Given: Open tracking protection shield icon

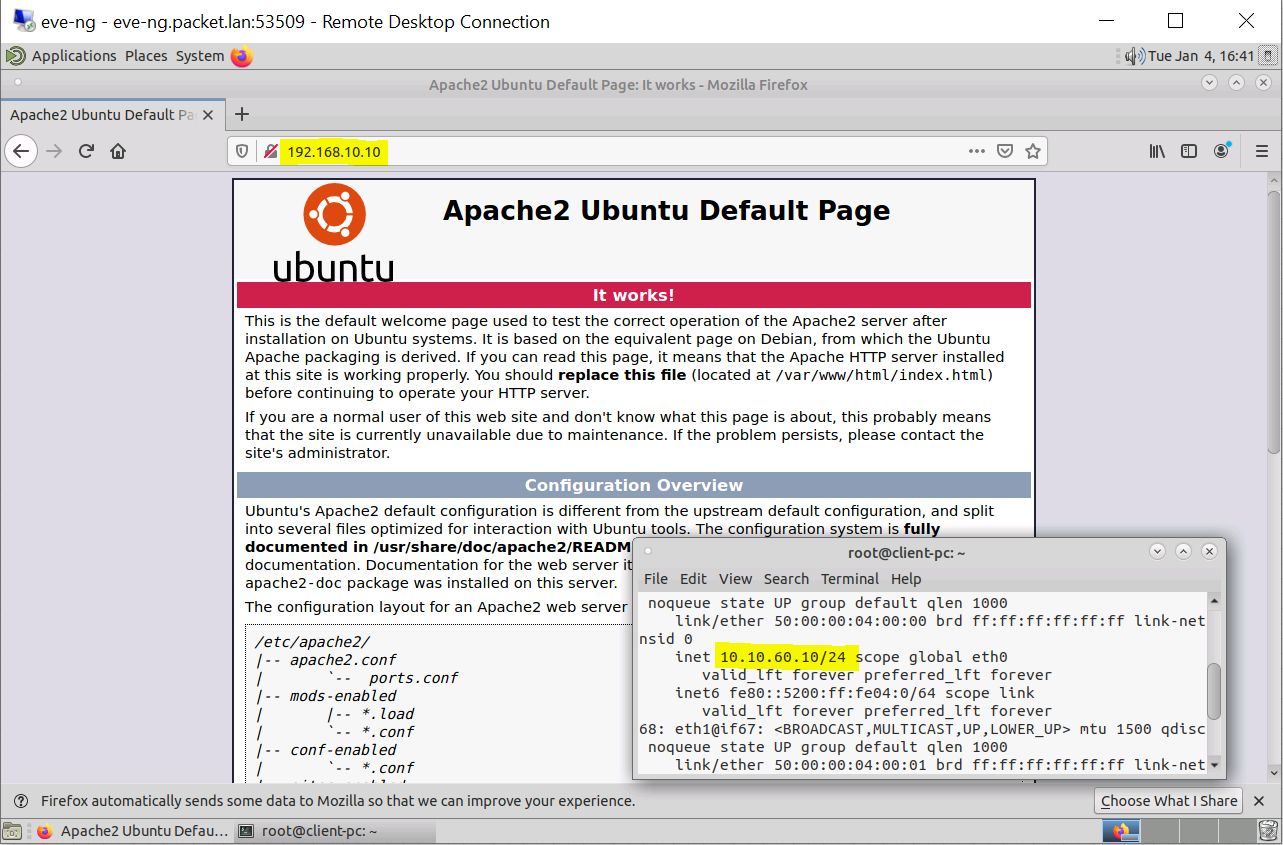Looking at the screenshot, I should coord(241,151).
